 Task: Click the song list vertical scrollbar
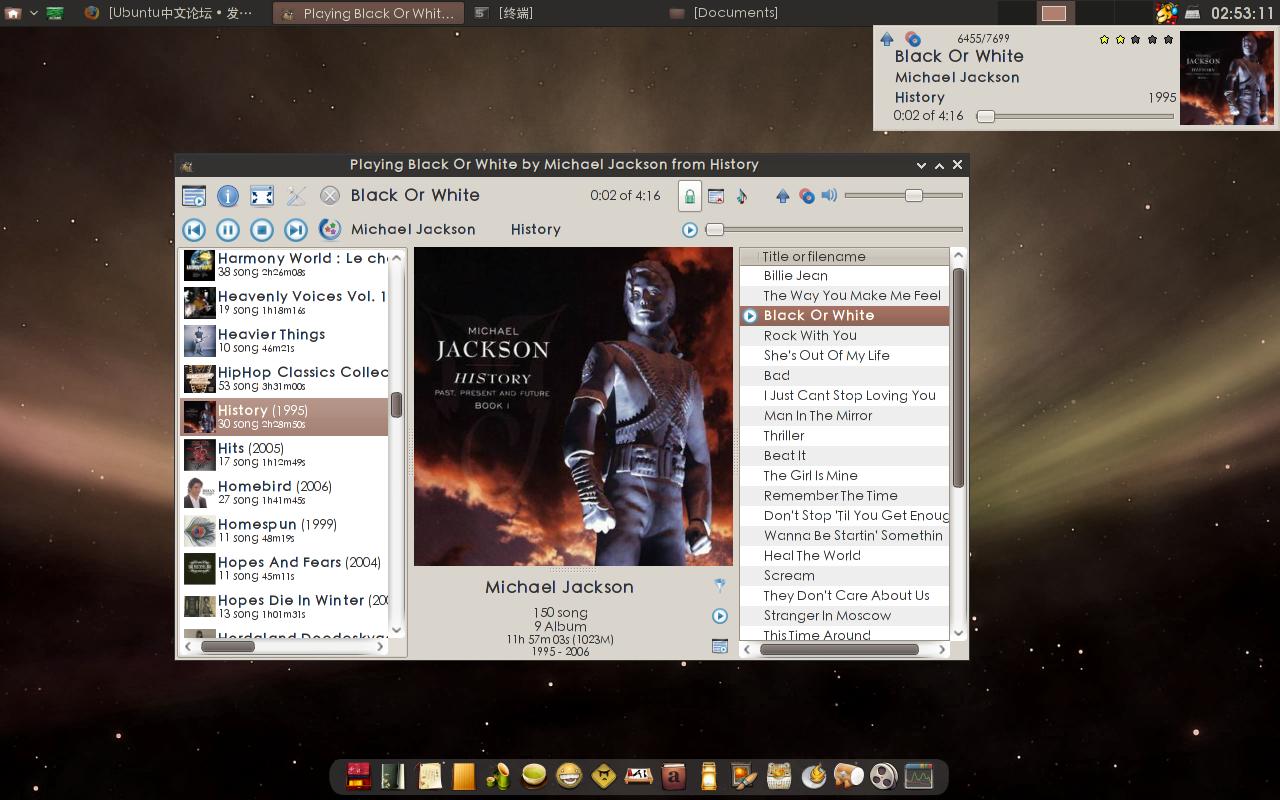958,378
